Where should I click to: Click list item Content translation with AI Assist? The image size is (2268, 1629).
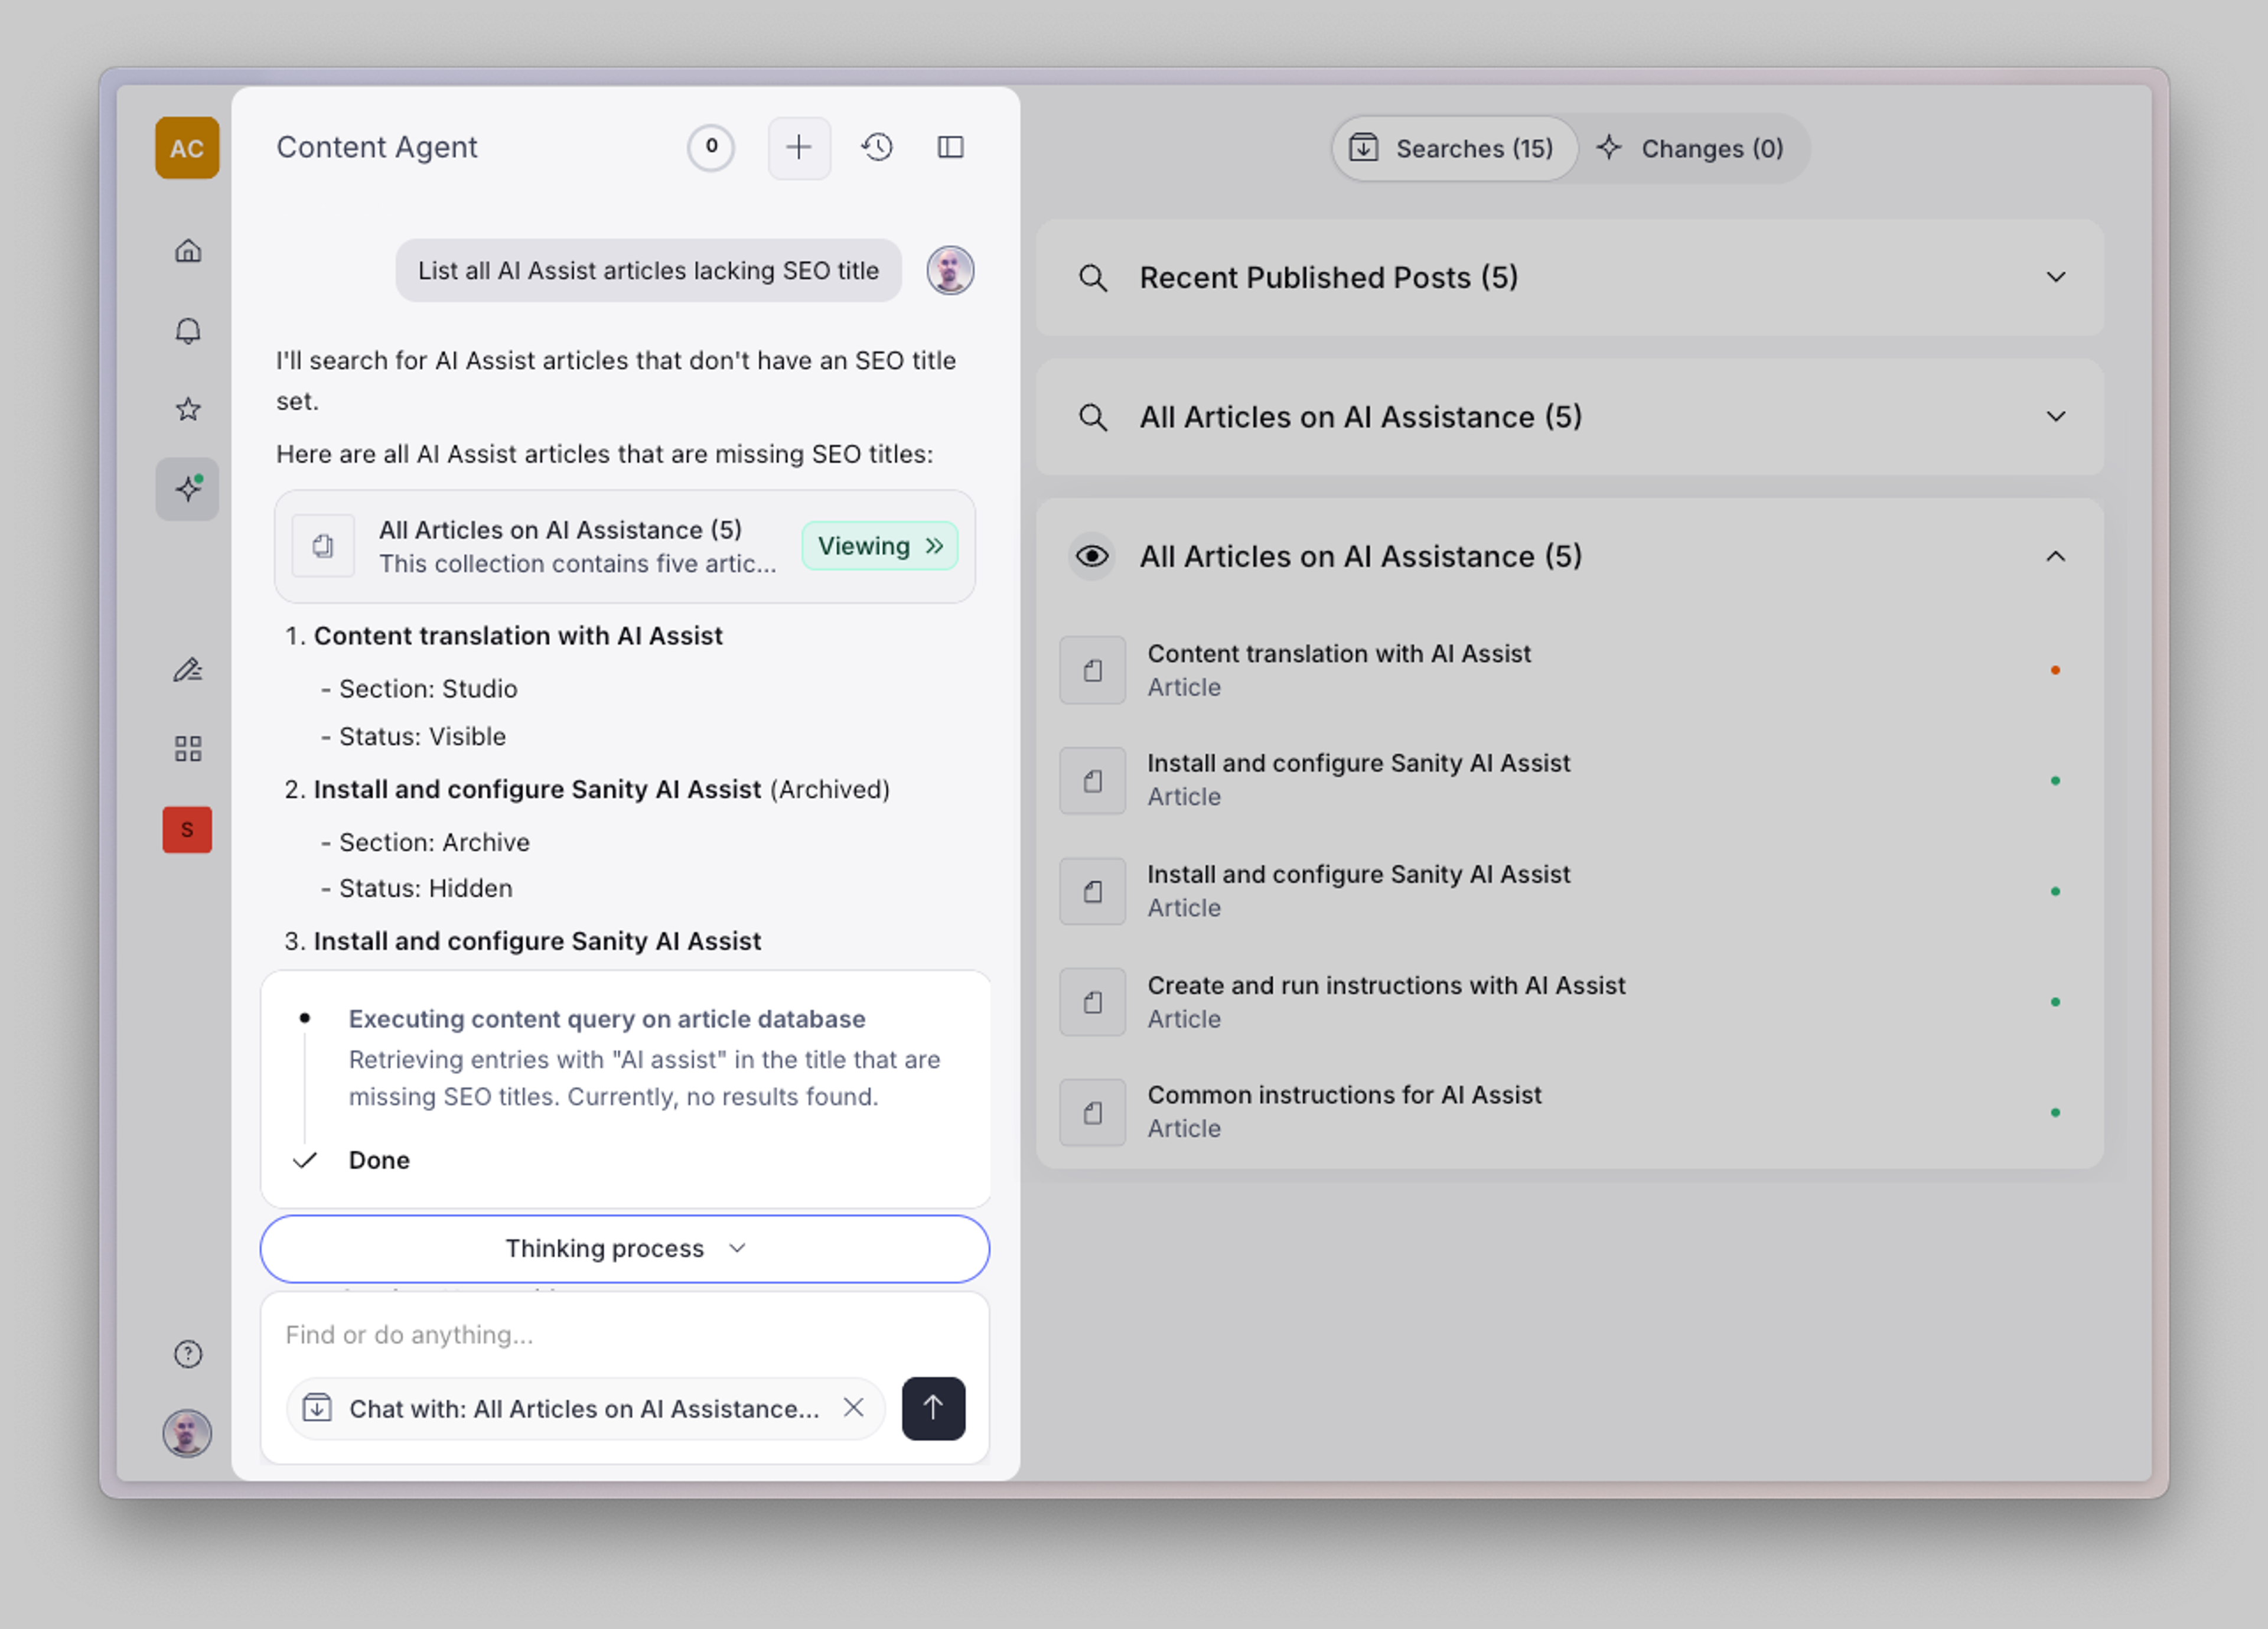tap(517, 636)
